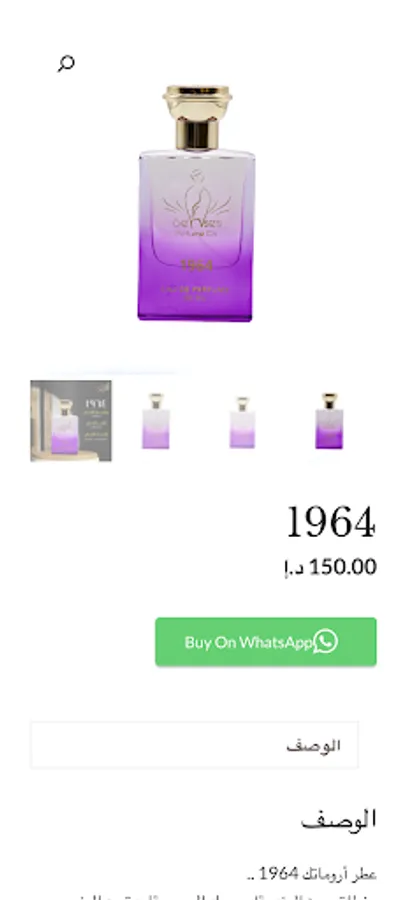This screenshot has width=406, height=900.
Task: Click the gold cap of the main bottle
Action: point(197,117)
